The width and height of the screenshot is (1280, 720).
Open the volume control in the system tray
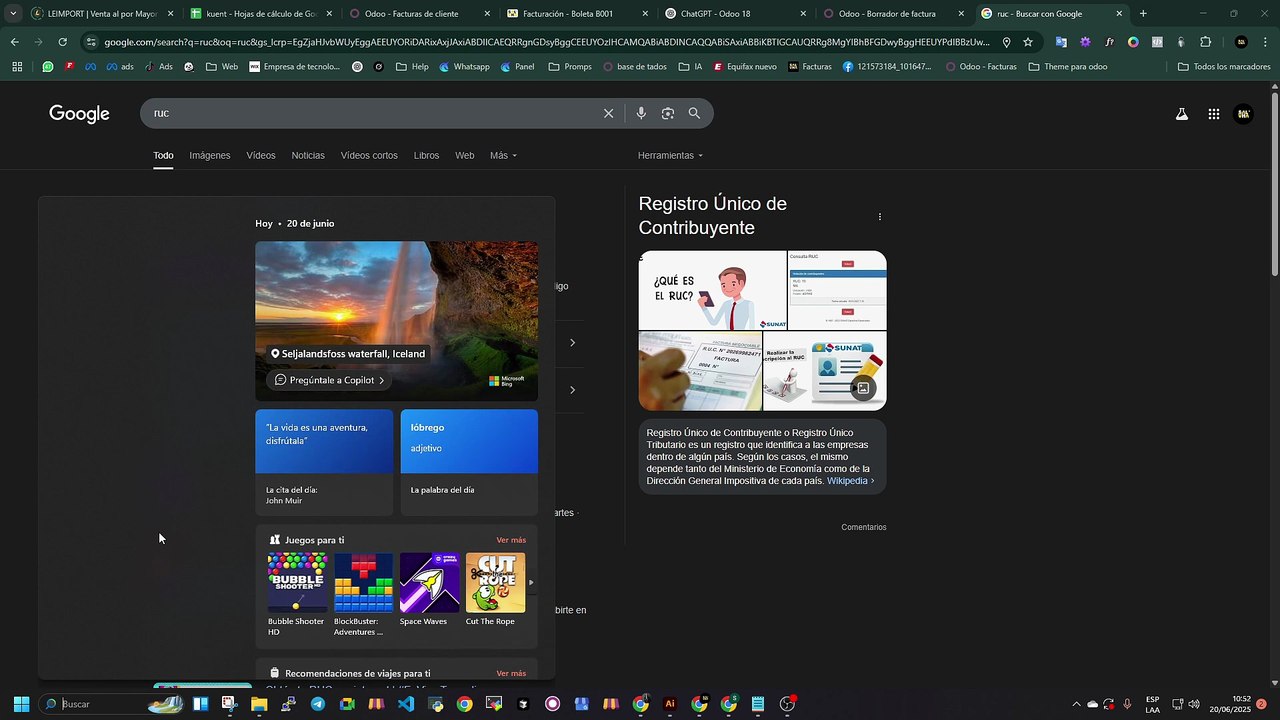click(x=1194, y=704)
